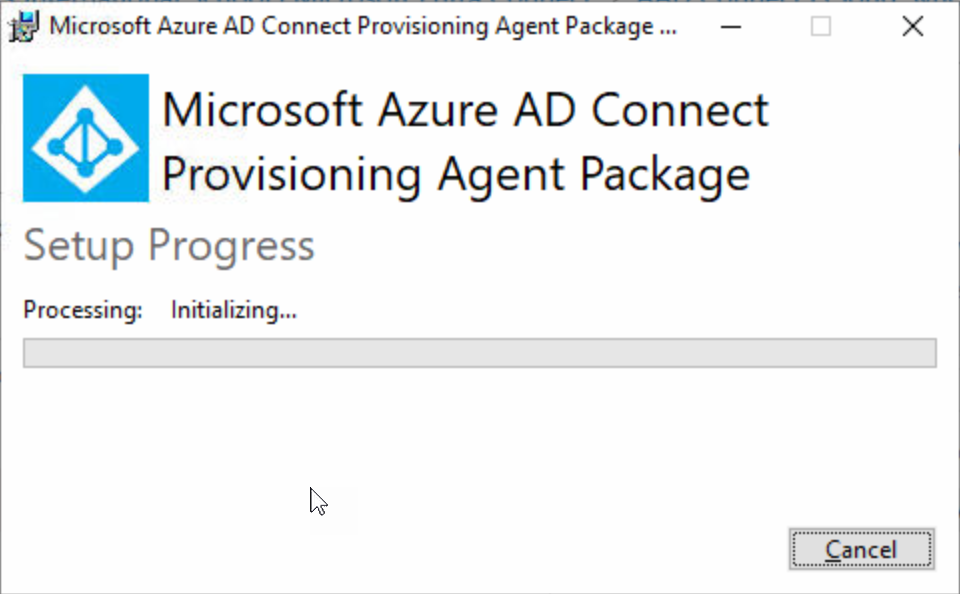Click the "Initializing..." status text
Screen dimensions: 960x594
234,310
